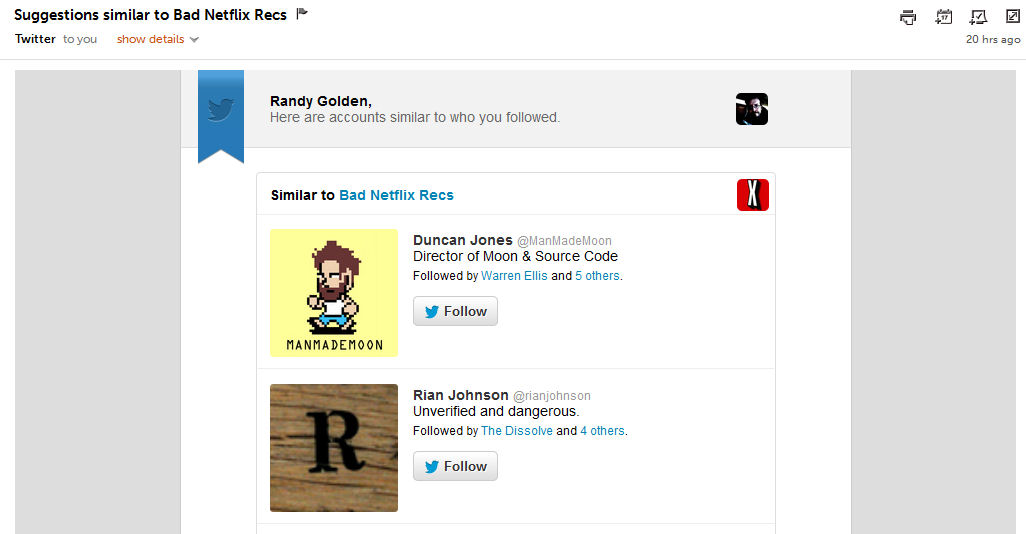The height and width of the screenshot is (534, 1026).
Task: Click the Twitter sender name
Action: pyautogui.click(x=35, y=39)
